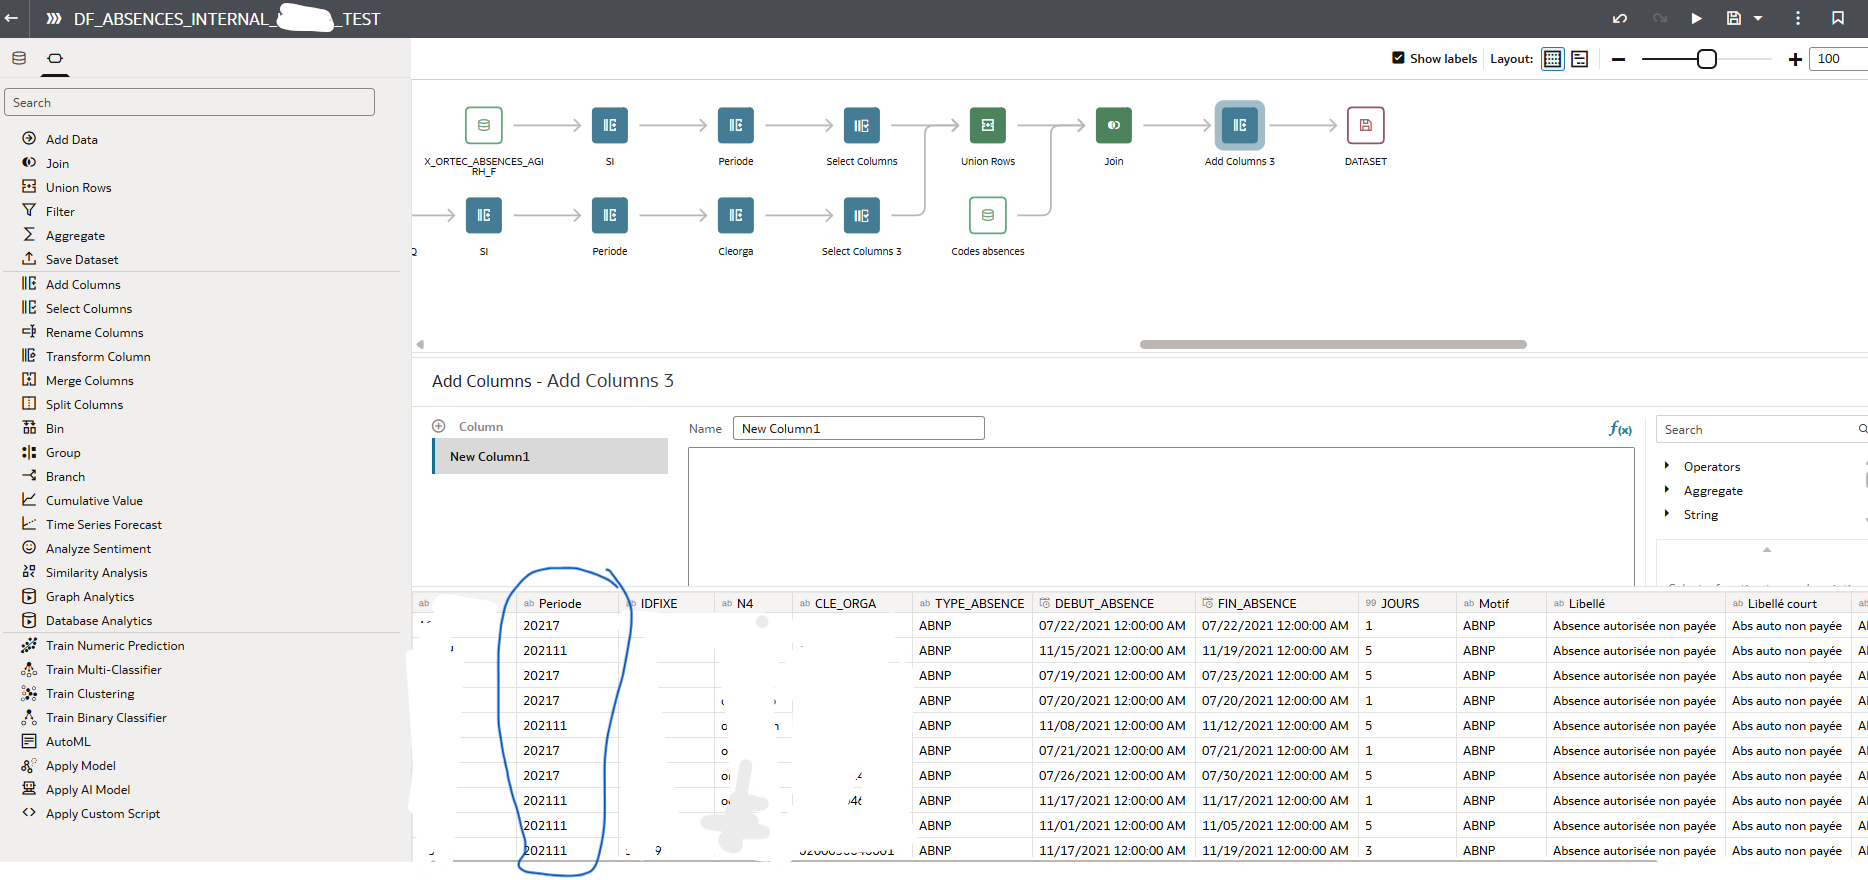Select the X_ORTEC_ABSENCES_AGIRH_F source node
Image resolution: width=1868 pixels, height=880 pixels.
pos(484,125)
